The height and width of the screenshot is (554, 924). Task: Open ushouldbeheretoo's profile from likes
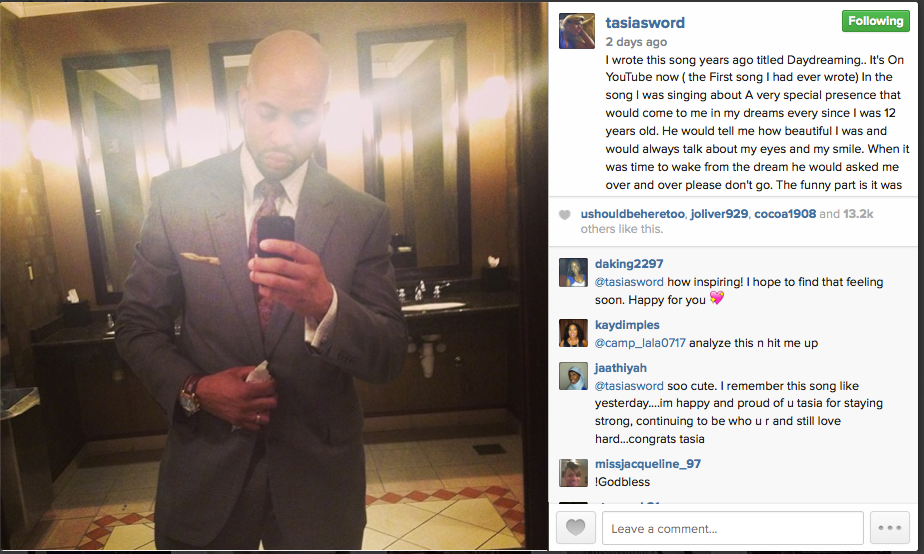pyautogui.click(x=632, y=214)
